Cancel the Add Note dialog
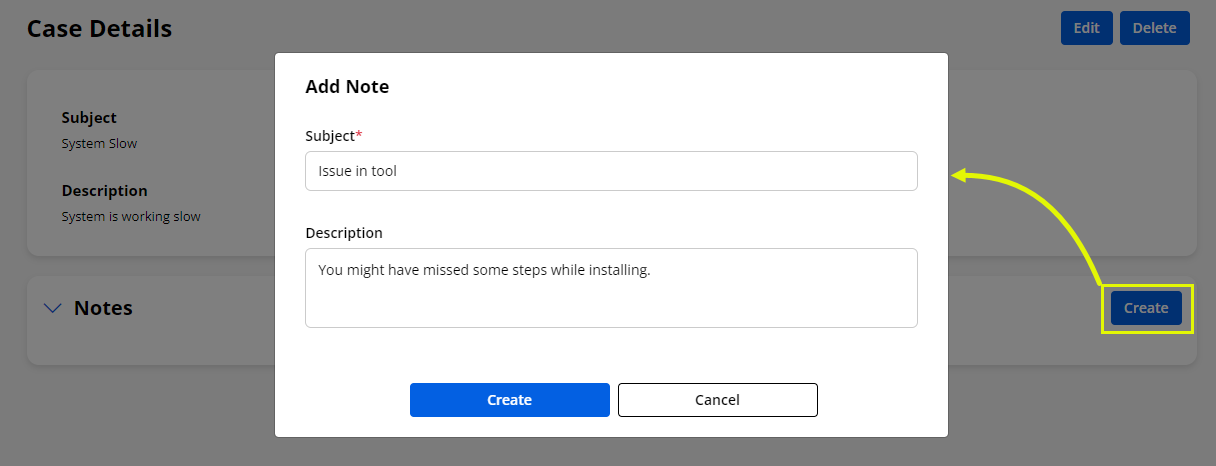Screen dimensions: 1216x466 [717, 400]
